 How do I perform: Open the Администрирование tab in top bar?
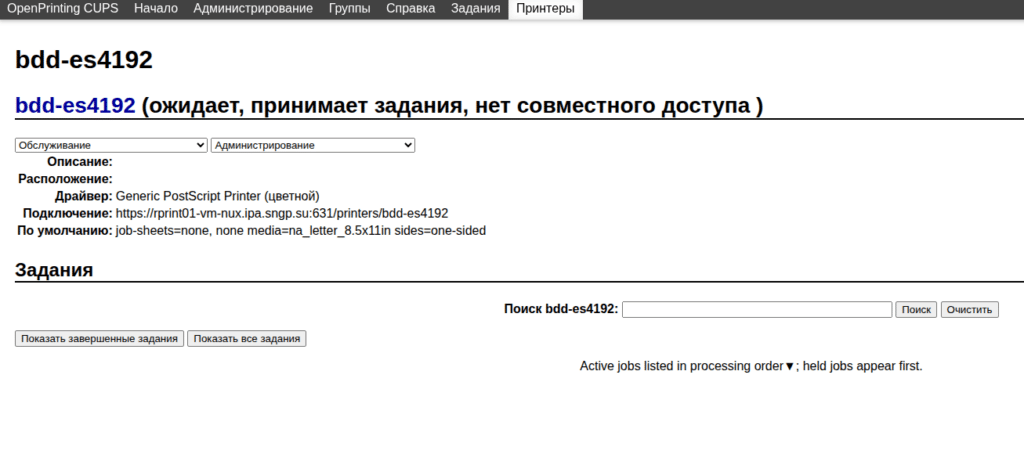(x=253, y=8)
